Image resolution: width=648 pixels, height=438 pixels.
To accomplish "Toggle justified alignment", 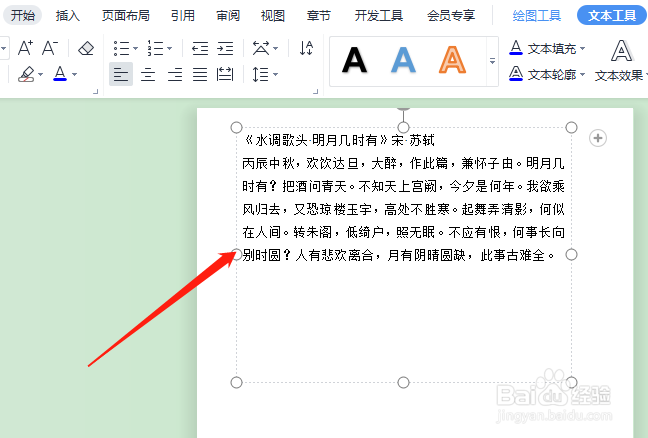I will click(x=200, y=74).
